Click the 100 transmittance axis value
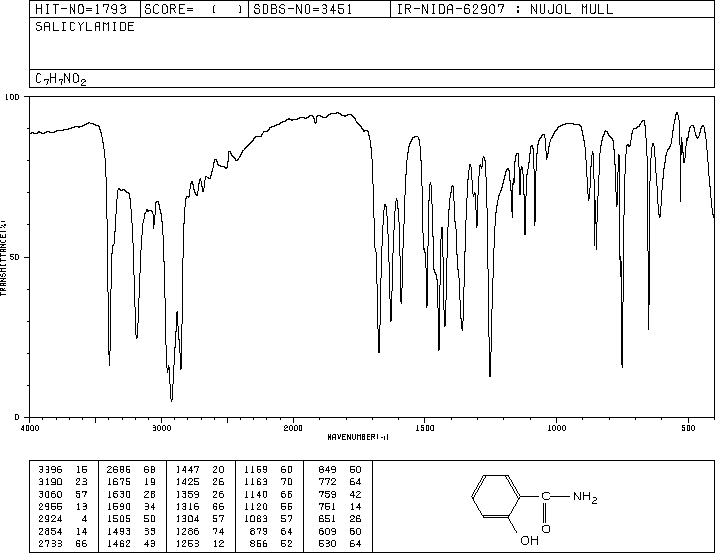 click(13, 98)
